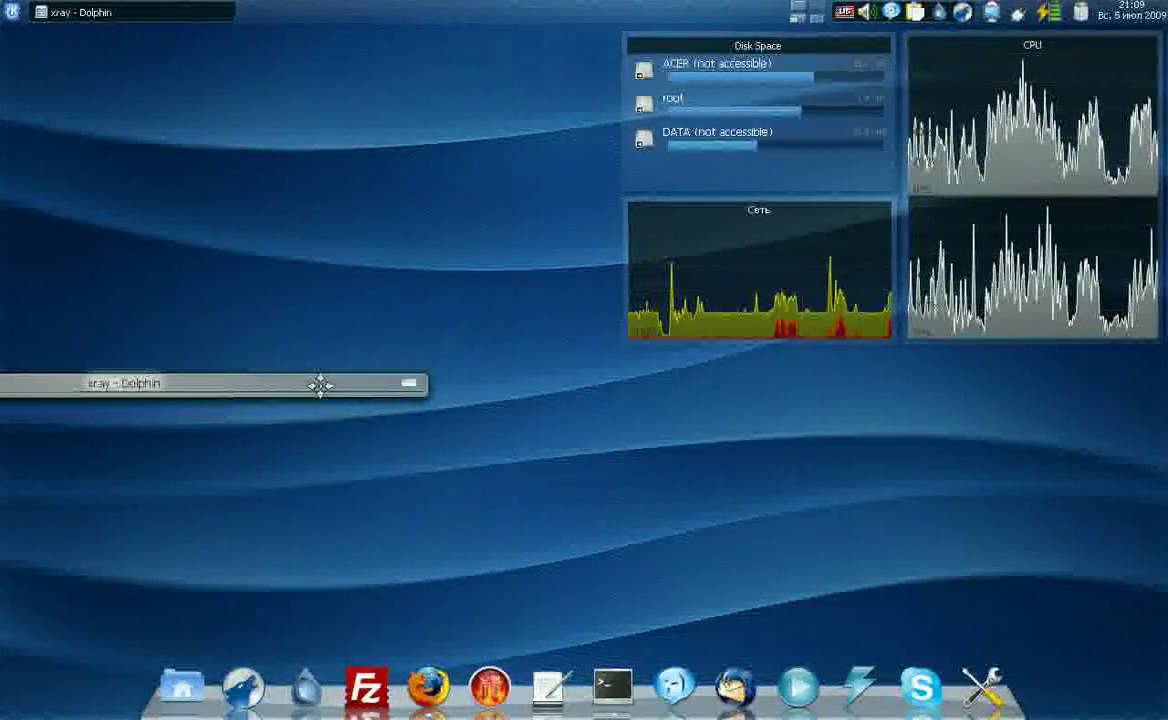This screenshot has height=720, width=1168.
Task: Switch keyboard layout via US tray indicator
Action: click(x=844, y=12)
